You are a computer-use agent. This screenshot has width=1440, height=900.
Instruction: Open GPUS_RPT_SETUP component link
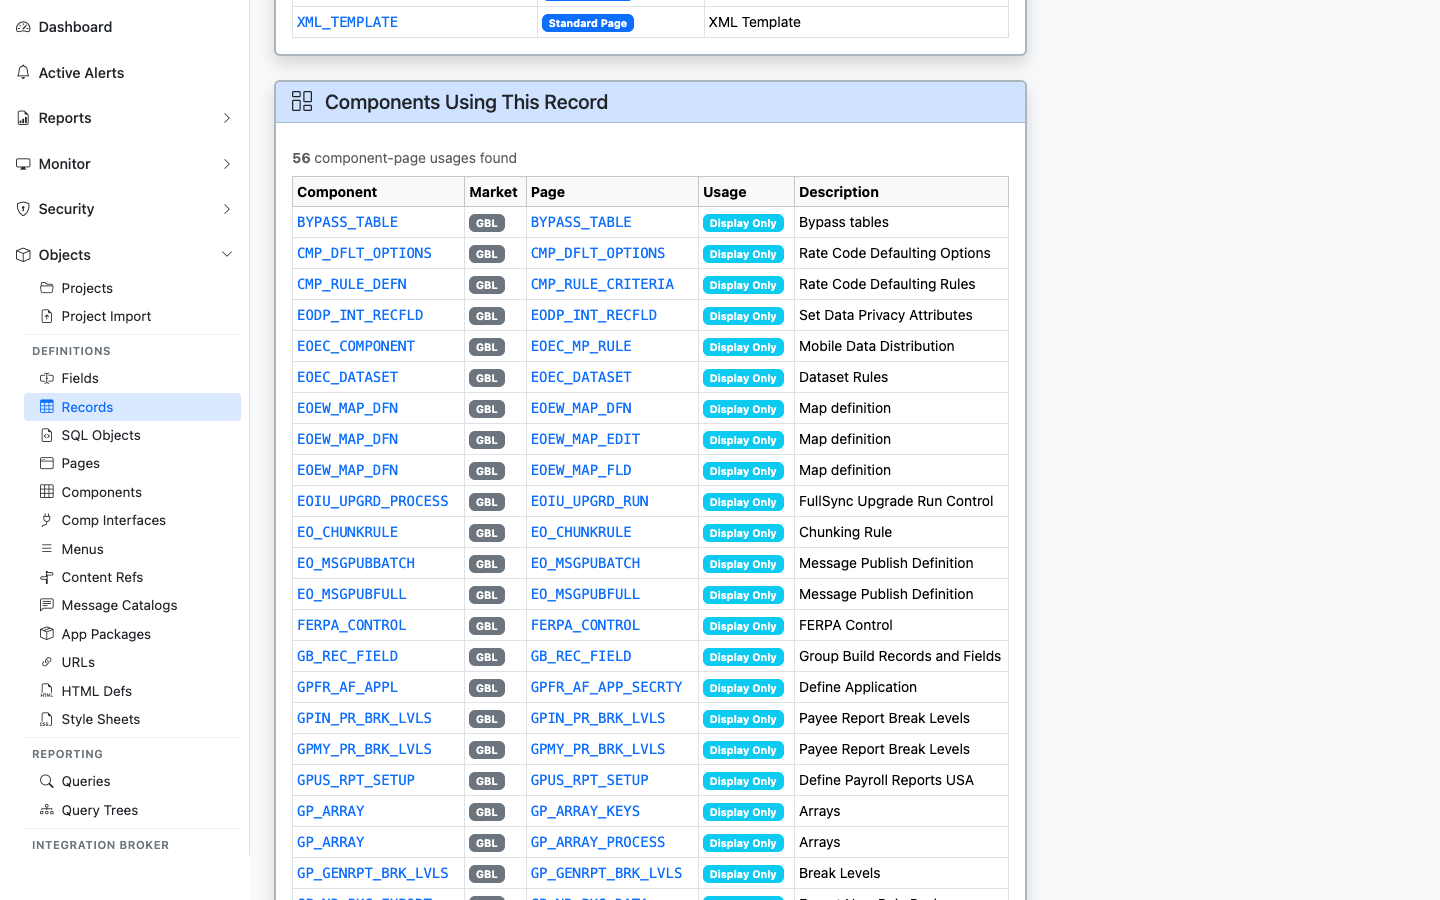tap(355, 780)
